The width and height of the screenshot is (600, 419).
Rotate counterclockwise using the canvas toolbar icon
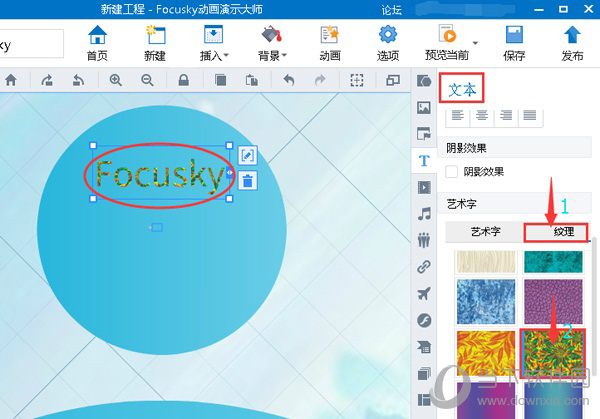pyautogui.click(x=78, y=80)
